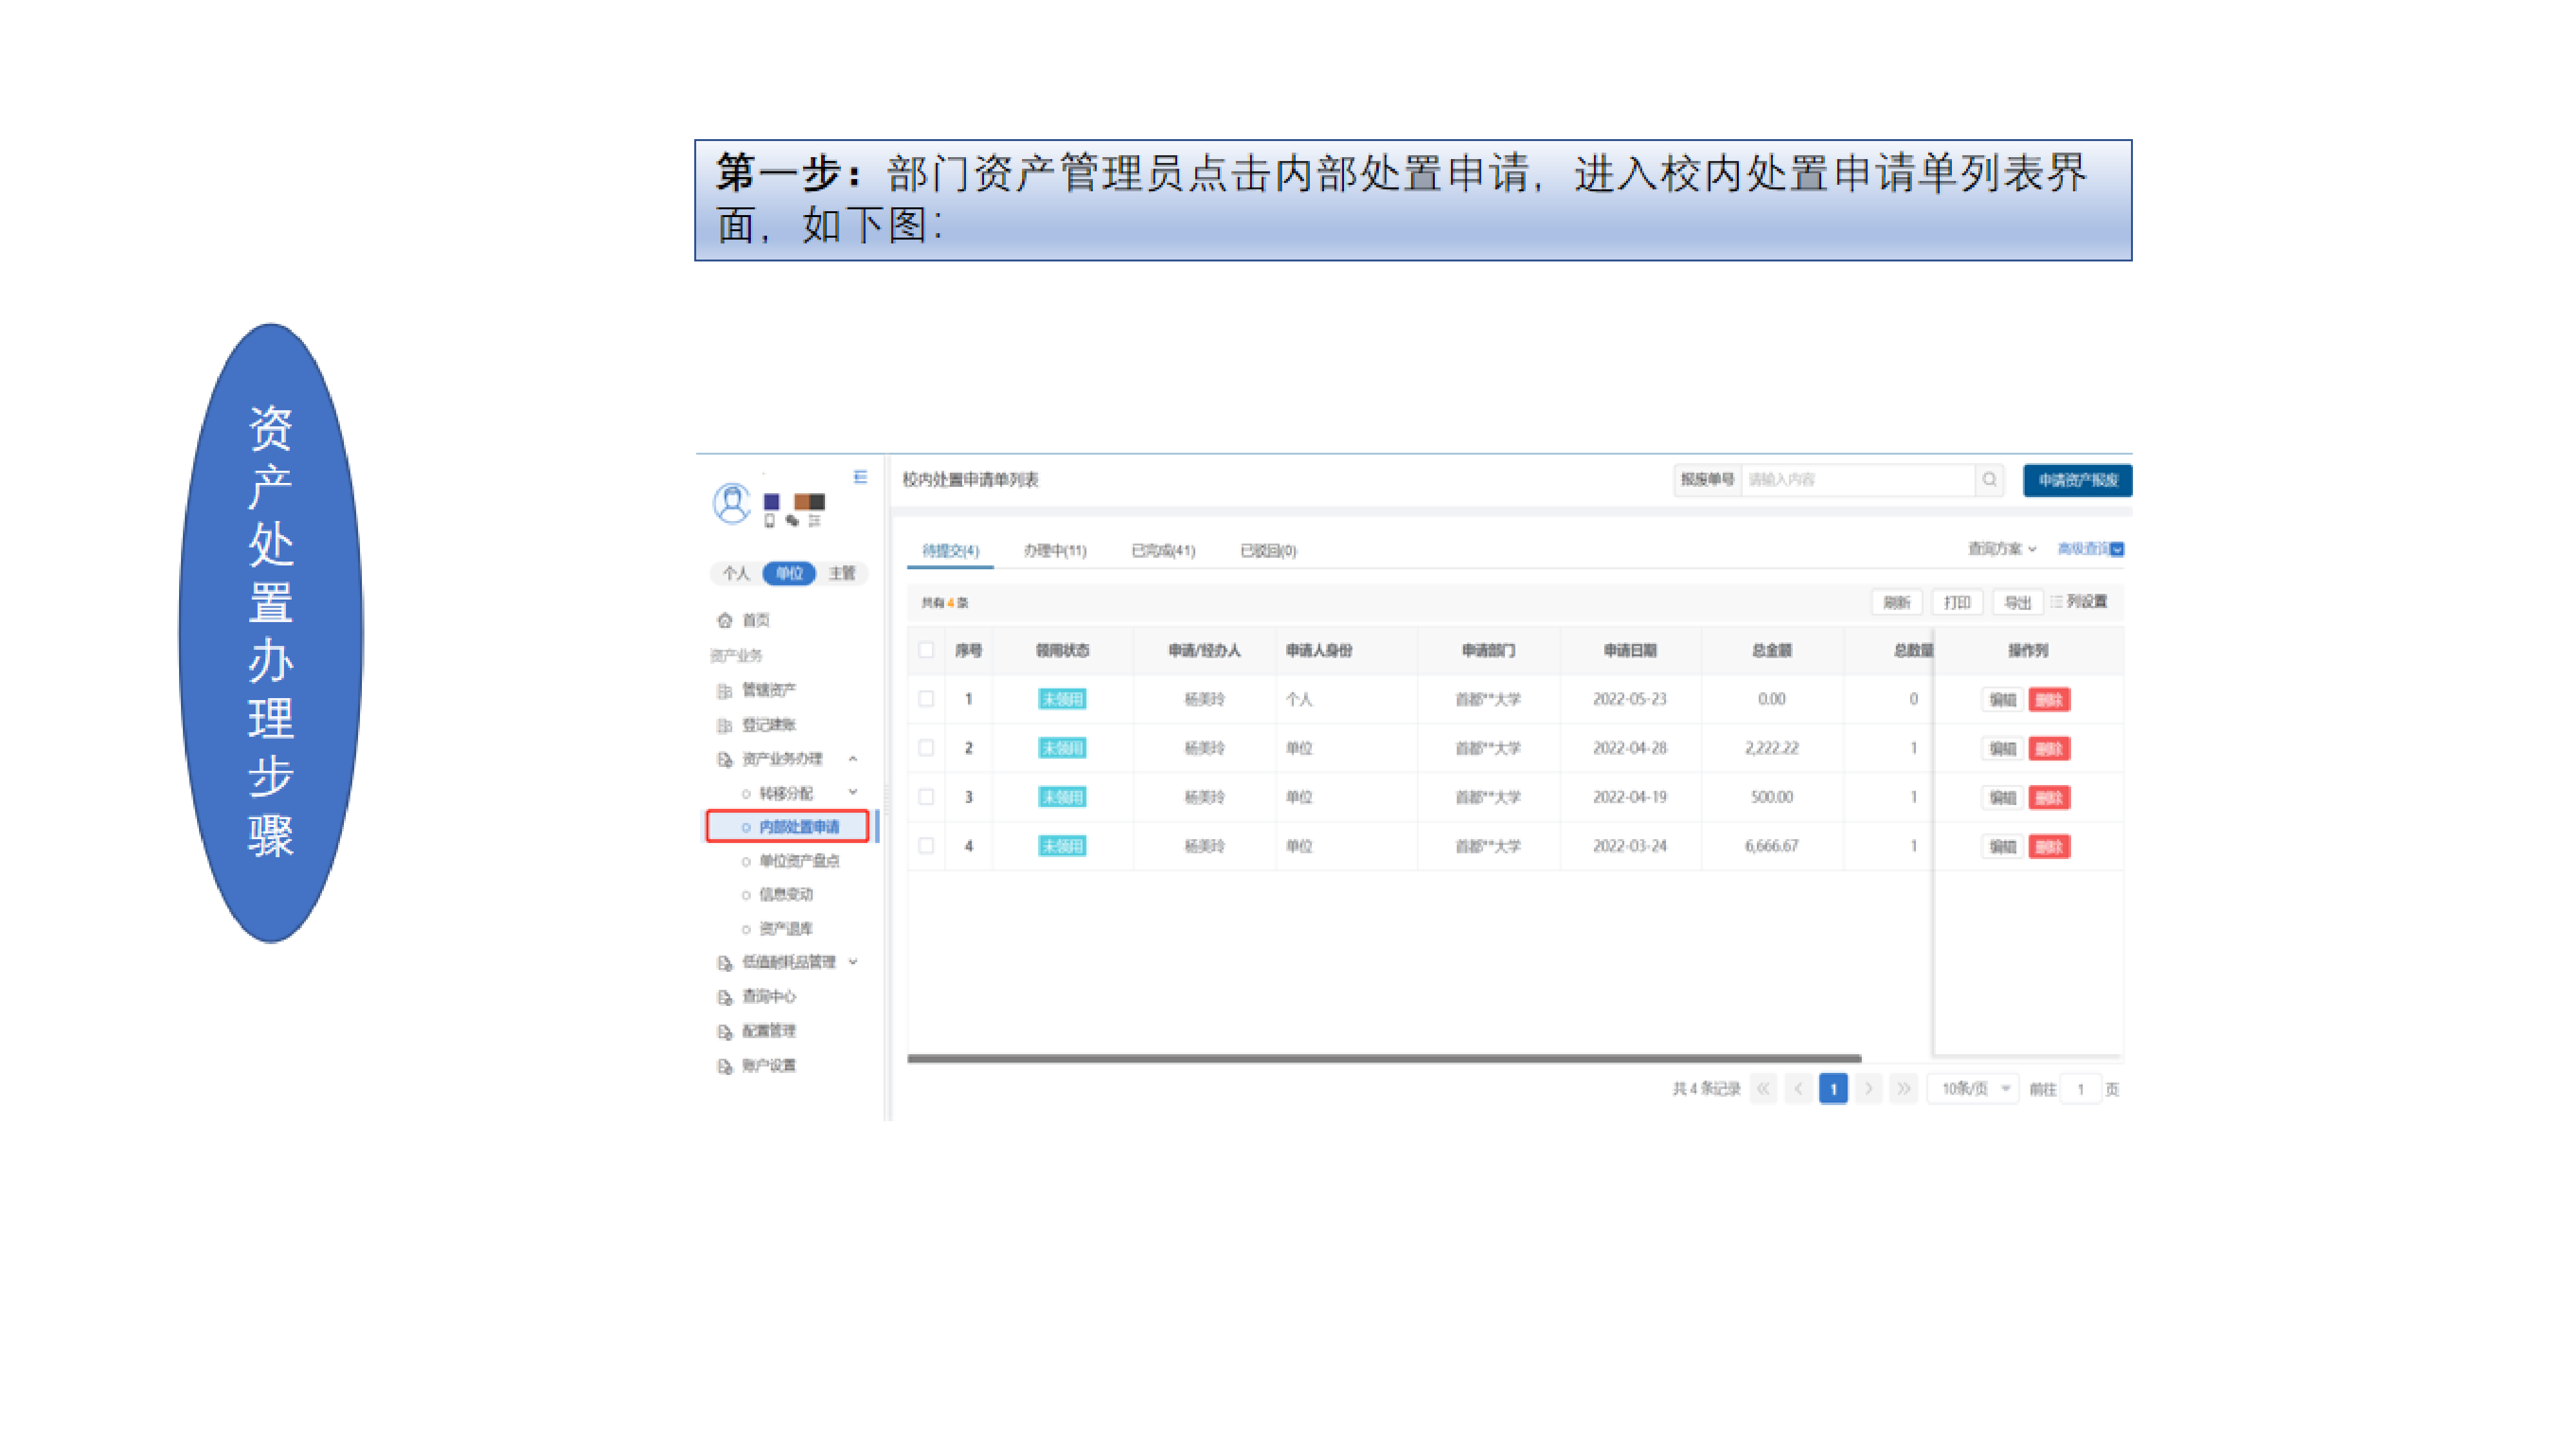The width and height of the screenshot is (2576, 1449).
Task: Click the 账户设置 sidebar icon
Action: (x=725, y=1066)
